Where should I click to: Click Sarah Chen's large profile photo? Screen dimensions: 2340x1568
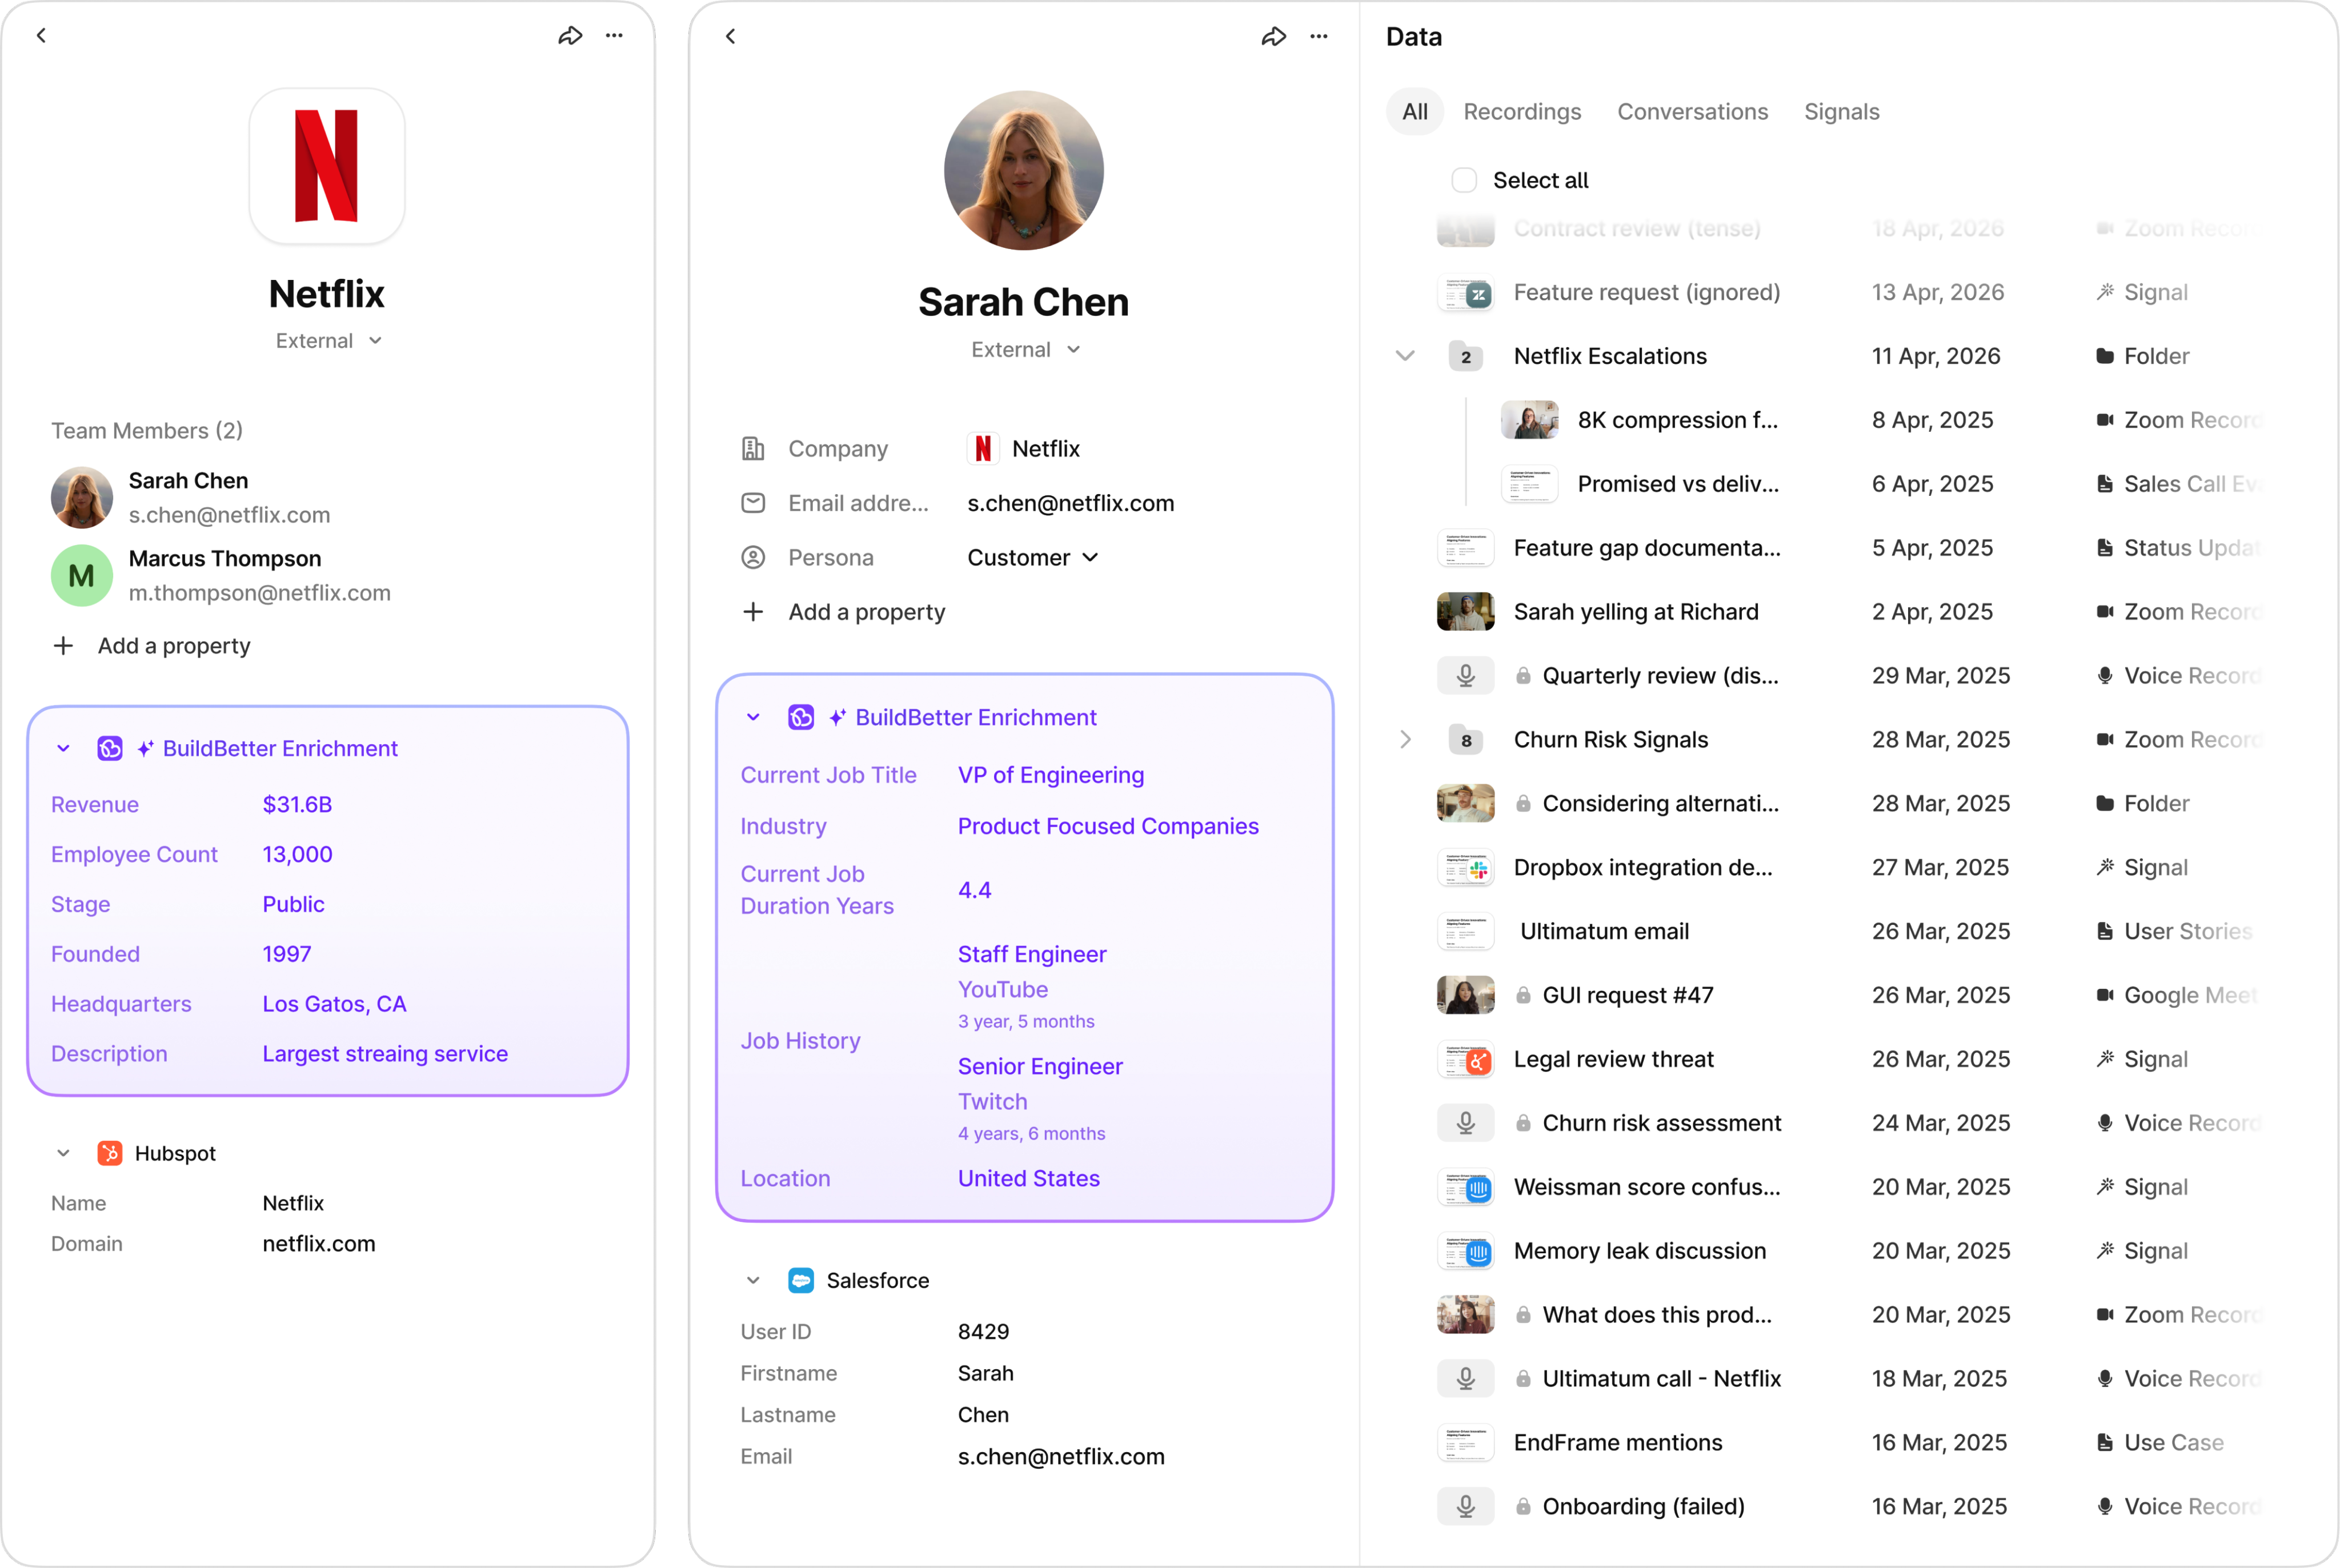coord(1023,170)
